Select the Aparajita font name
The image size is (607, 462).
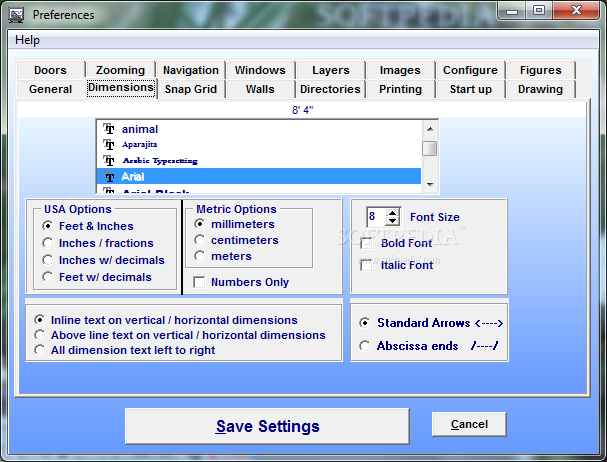click(140, 144)
